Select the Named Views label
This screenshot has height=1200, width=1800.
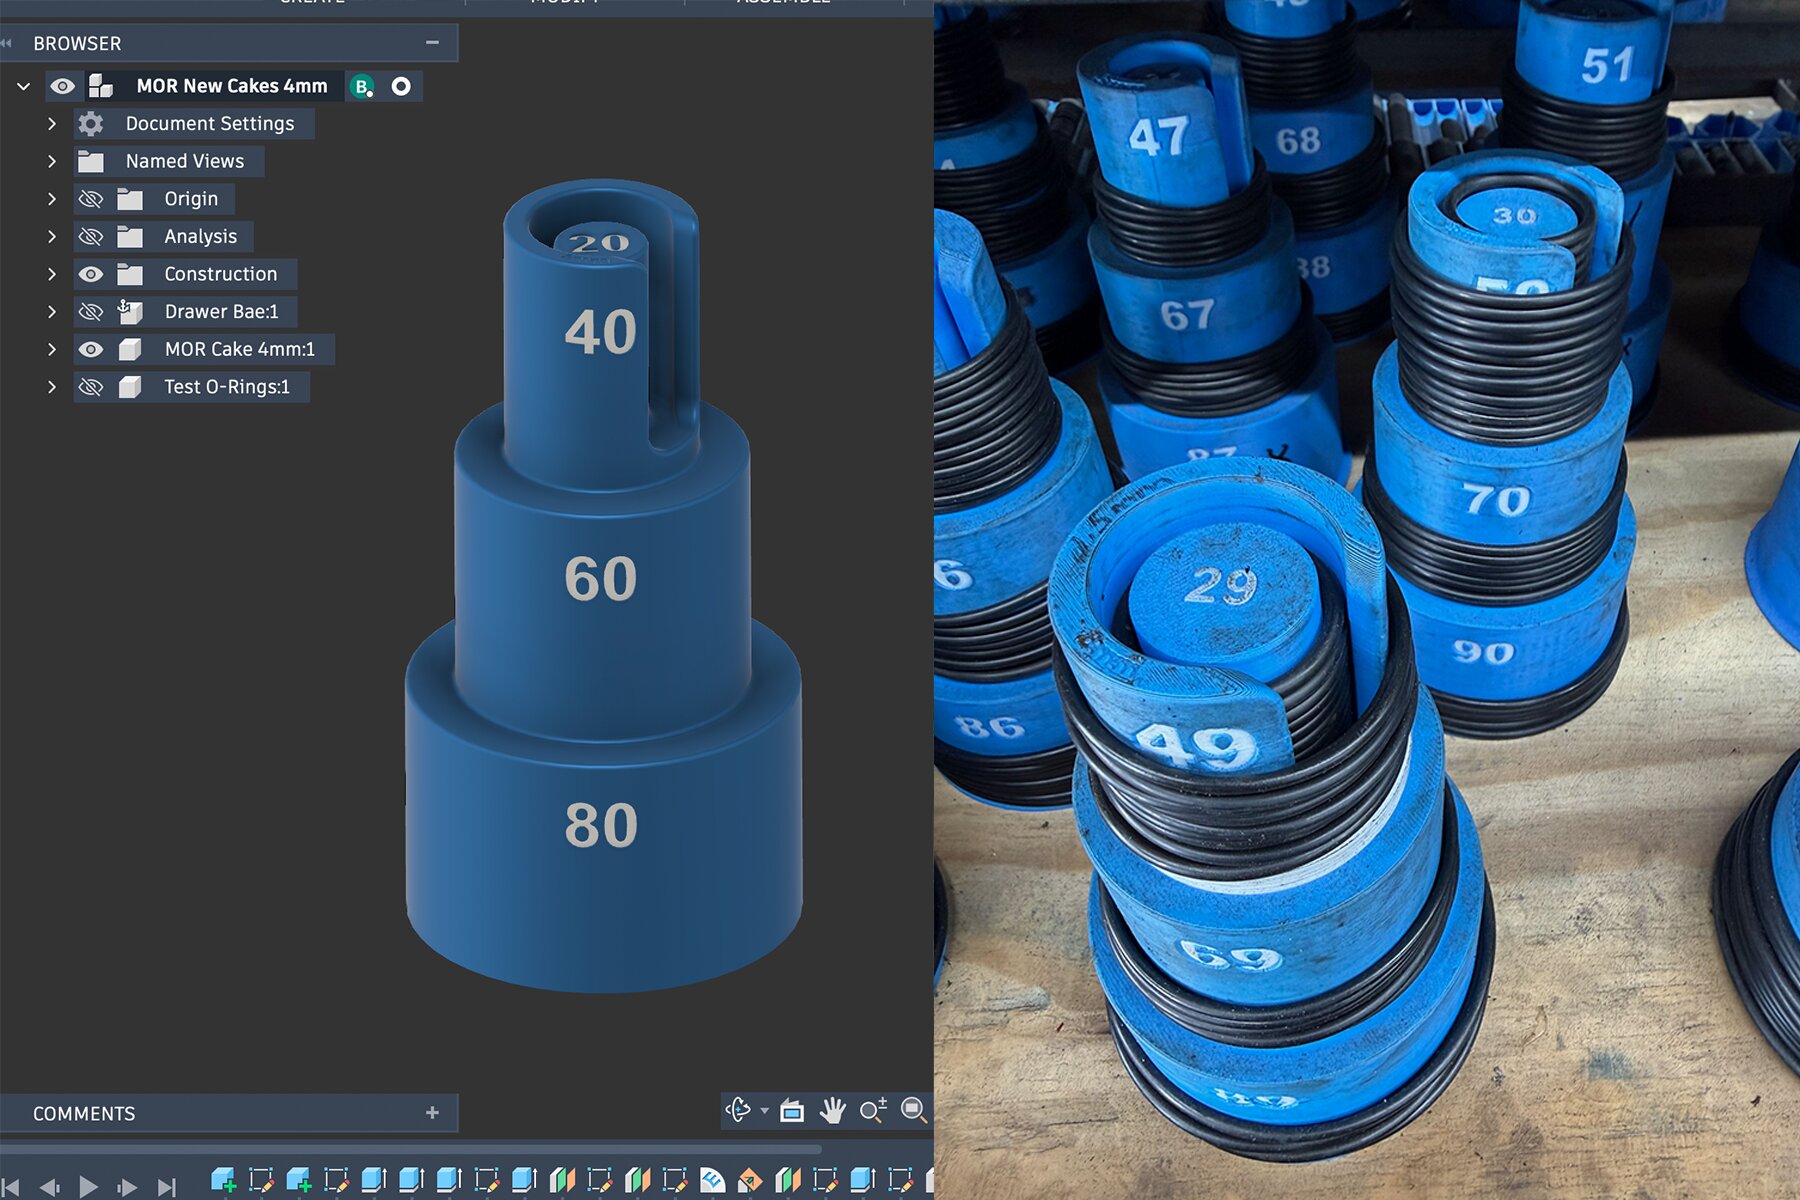coord(185,161)
